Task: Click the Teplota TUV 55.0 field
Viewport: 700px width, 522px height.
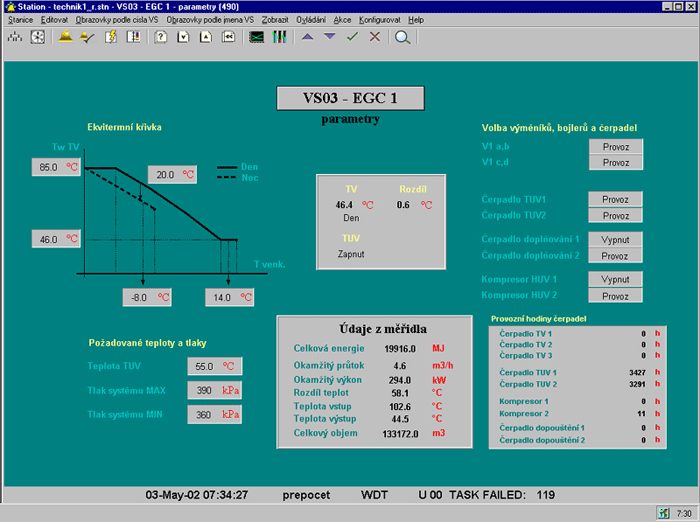Action: click(x=214, y=366)
